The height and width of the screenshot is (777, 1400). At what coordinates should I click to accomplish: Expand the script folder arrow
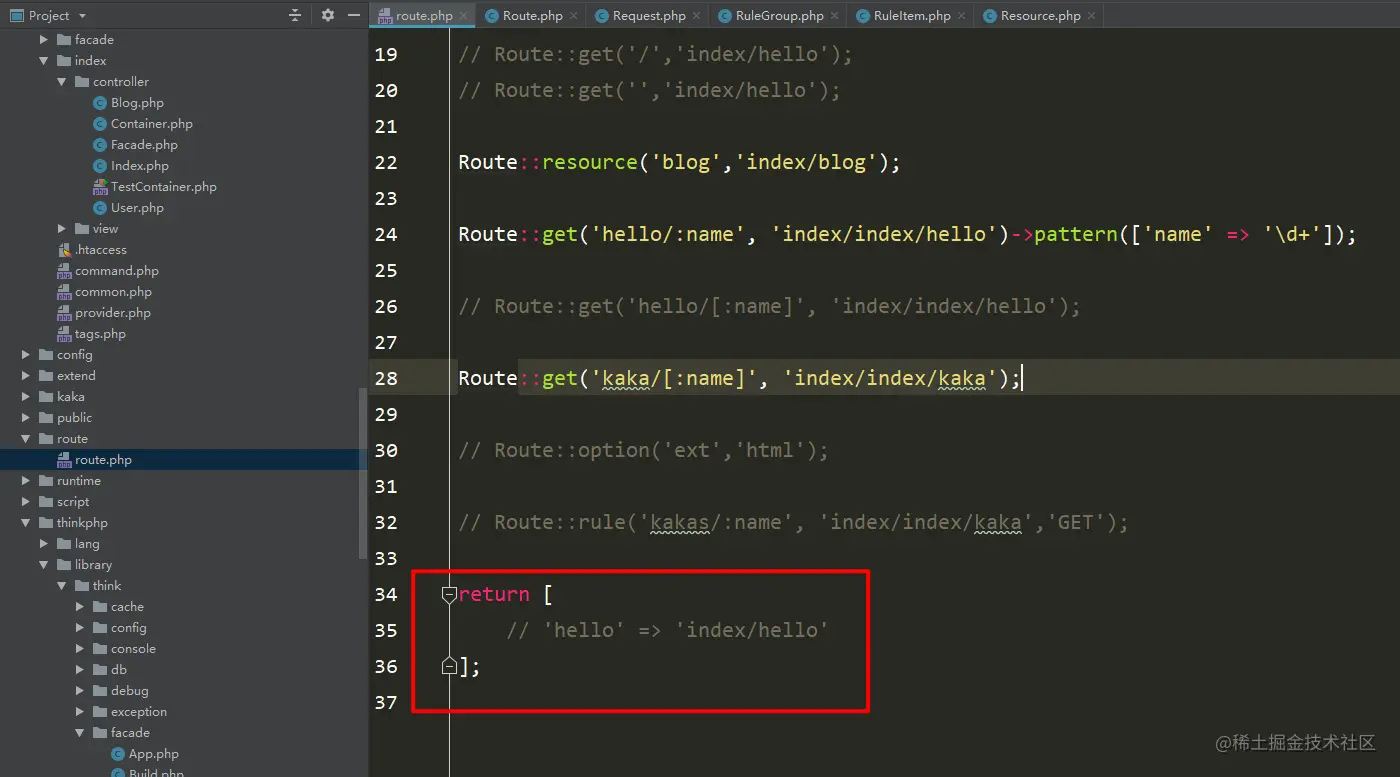coord(26,502)
